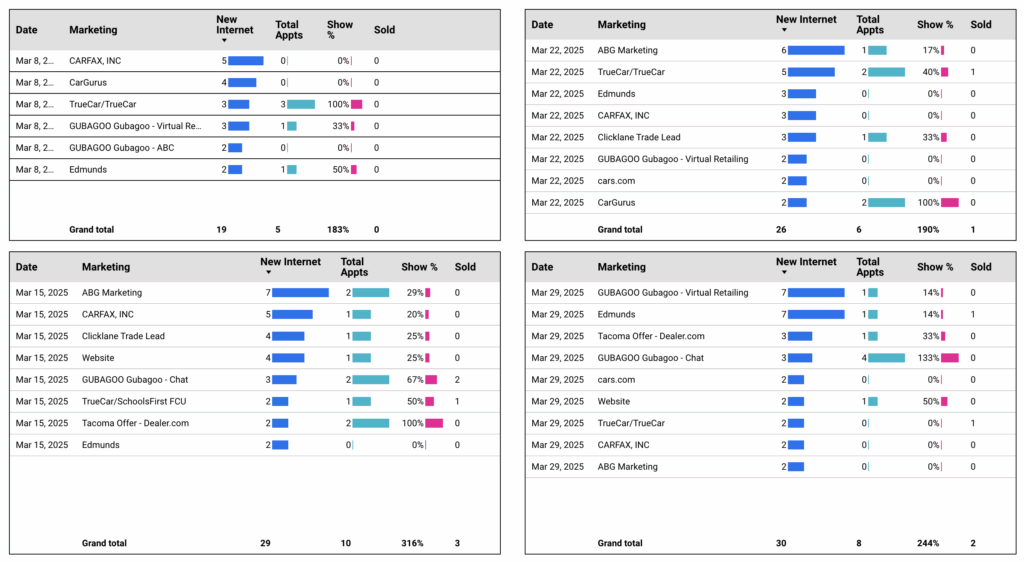Click the pink 133% bar for Gubagoo Chat on Mar 29
This screenshot has width=1024, height=562.
949,358
